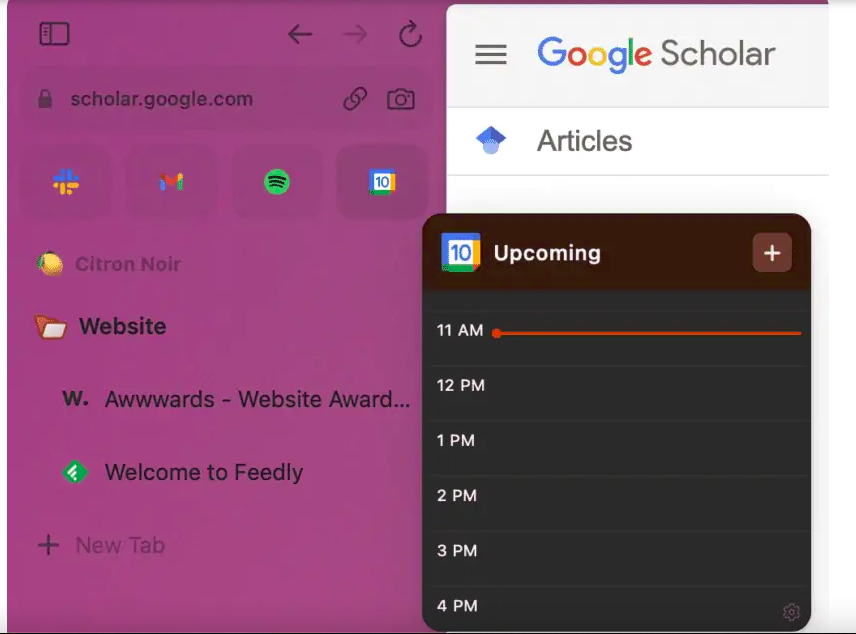Screen dimensions: 856x634
Task: Click the forward navigation arrow
Action: [355, 35]
